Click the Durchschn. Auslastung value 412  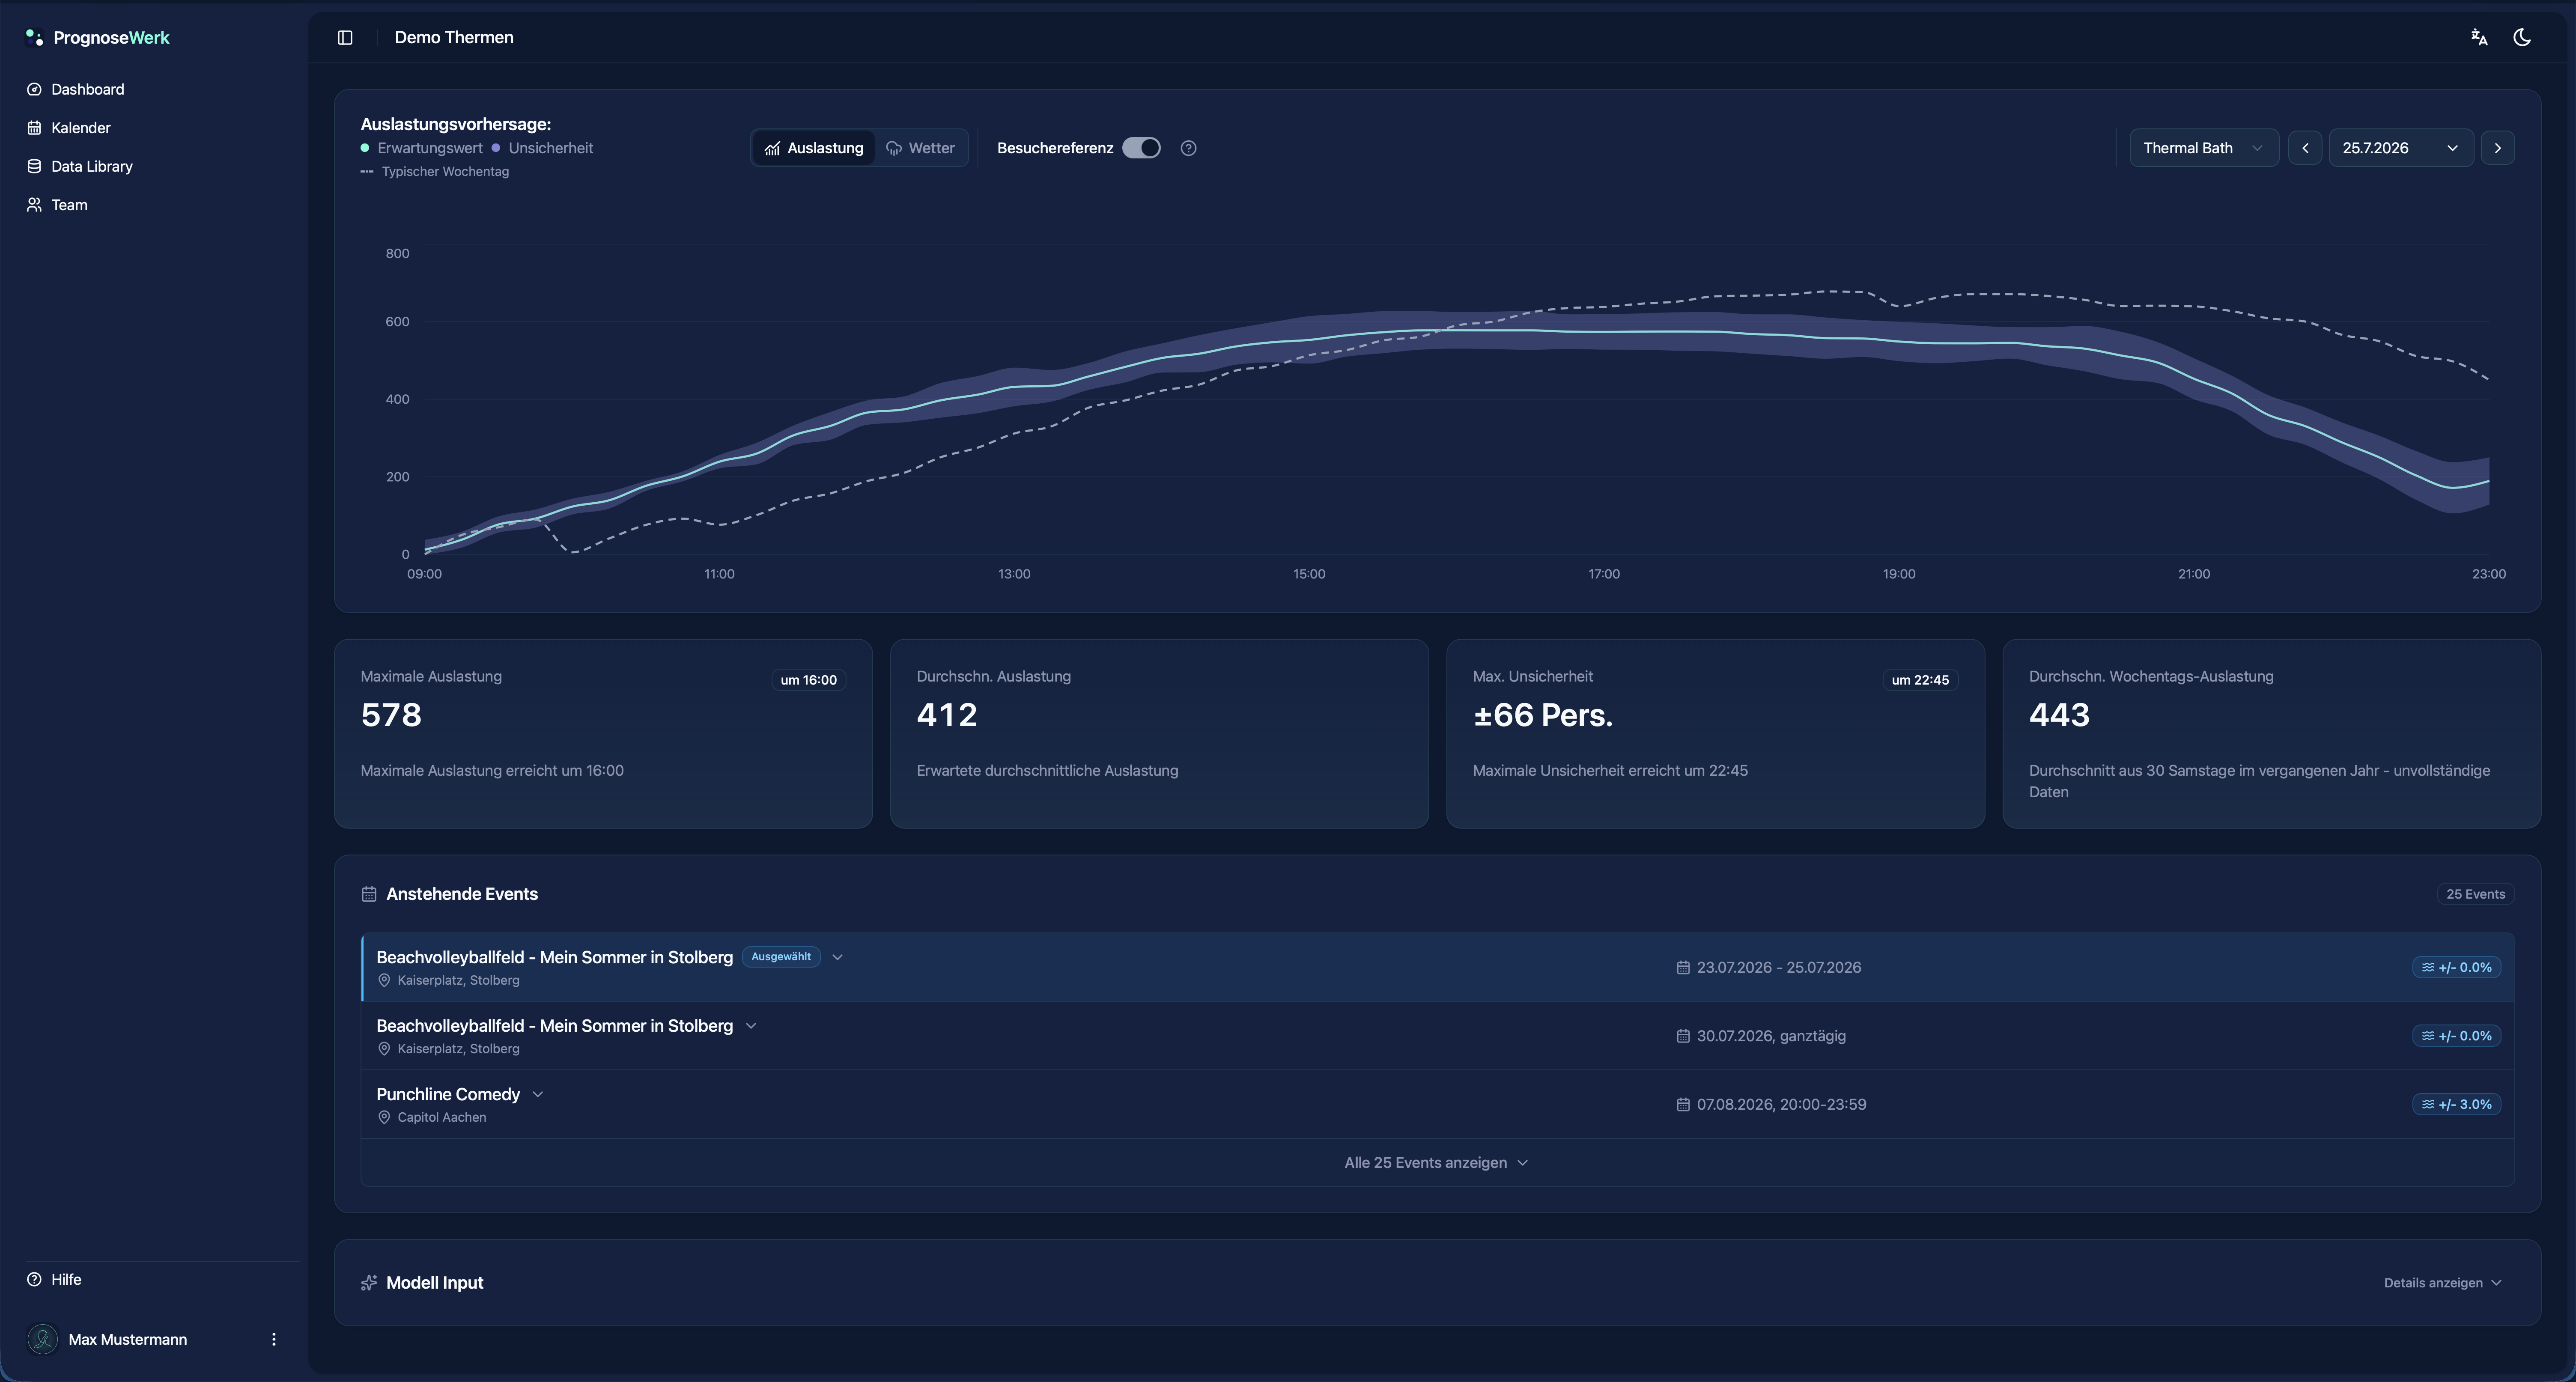947,715
